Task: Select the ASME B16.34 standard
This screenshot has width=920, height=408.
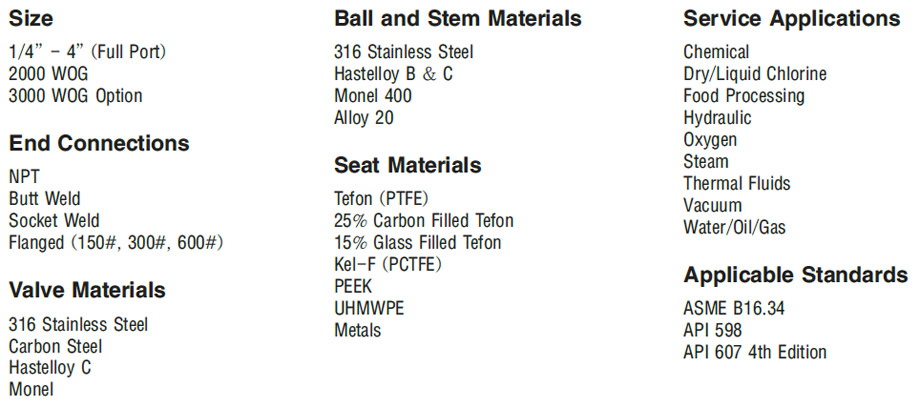Action: (734, 308)
